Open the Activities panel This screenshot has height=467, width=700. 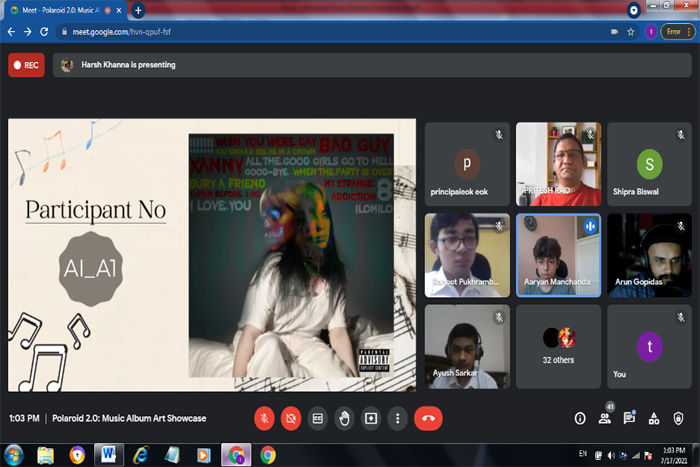[654, 418]
